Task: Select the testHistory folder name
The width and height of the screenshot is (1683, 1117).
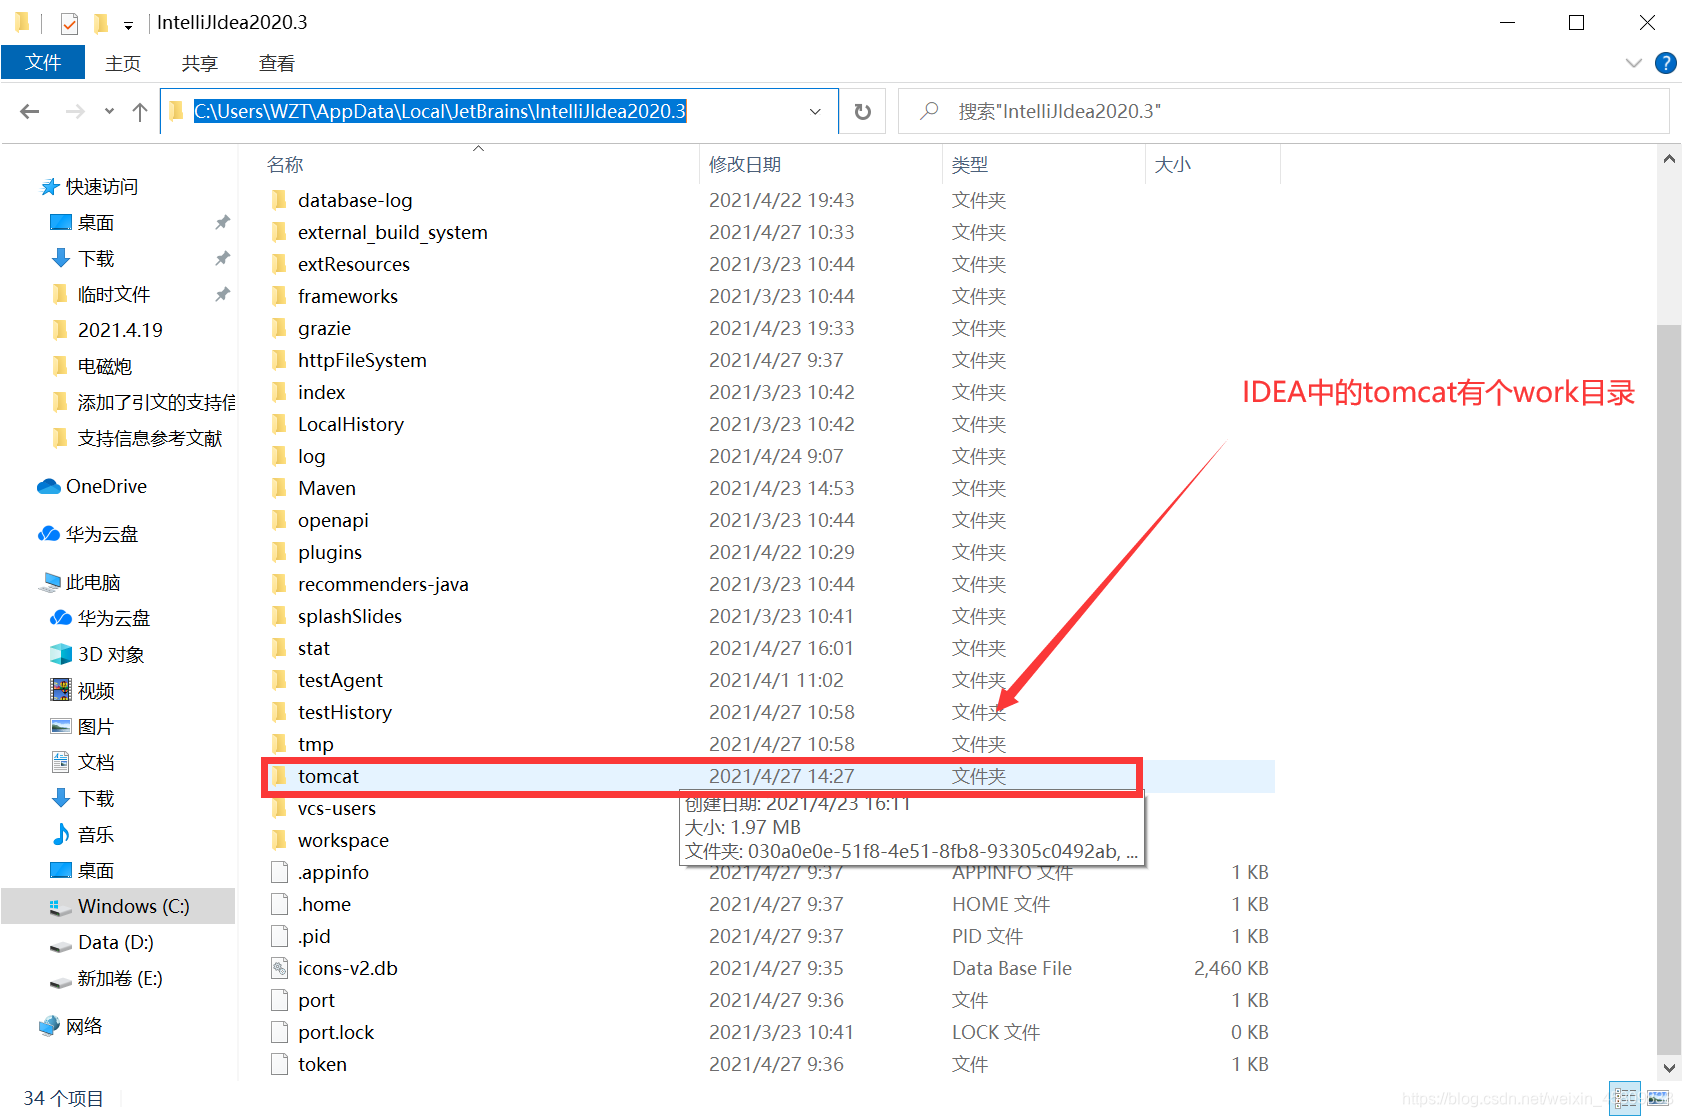Action: coord(345,712)
